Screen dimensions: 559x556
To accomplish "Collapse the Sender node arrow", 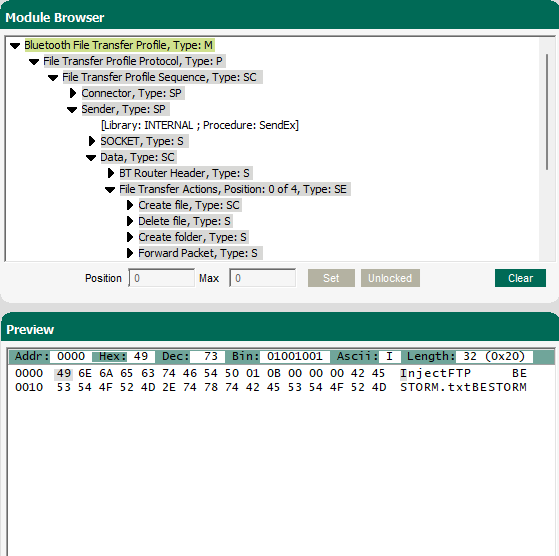I will [x=72, y=110].
